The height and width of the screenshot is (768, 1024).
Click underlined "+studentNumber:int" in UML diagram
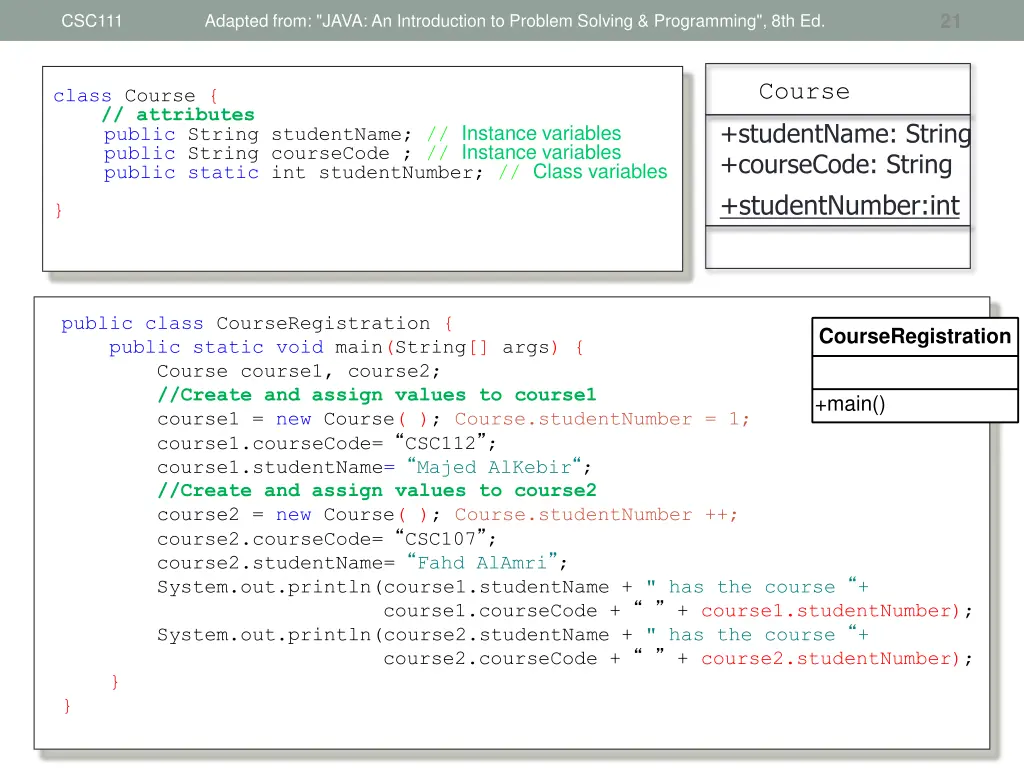(x=840, y=206)
